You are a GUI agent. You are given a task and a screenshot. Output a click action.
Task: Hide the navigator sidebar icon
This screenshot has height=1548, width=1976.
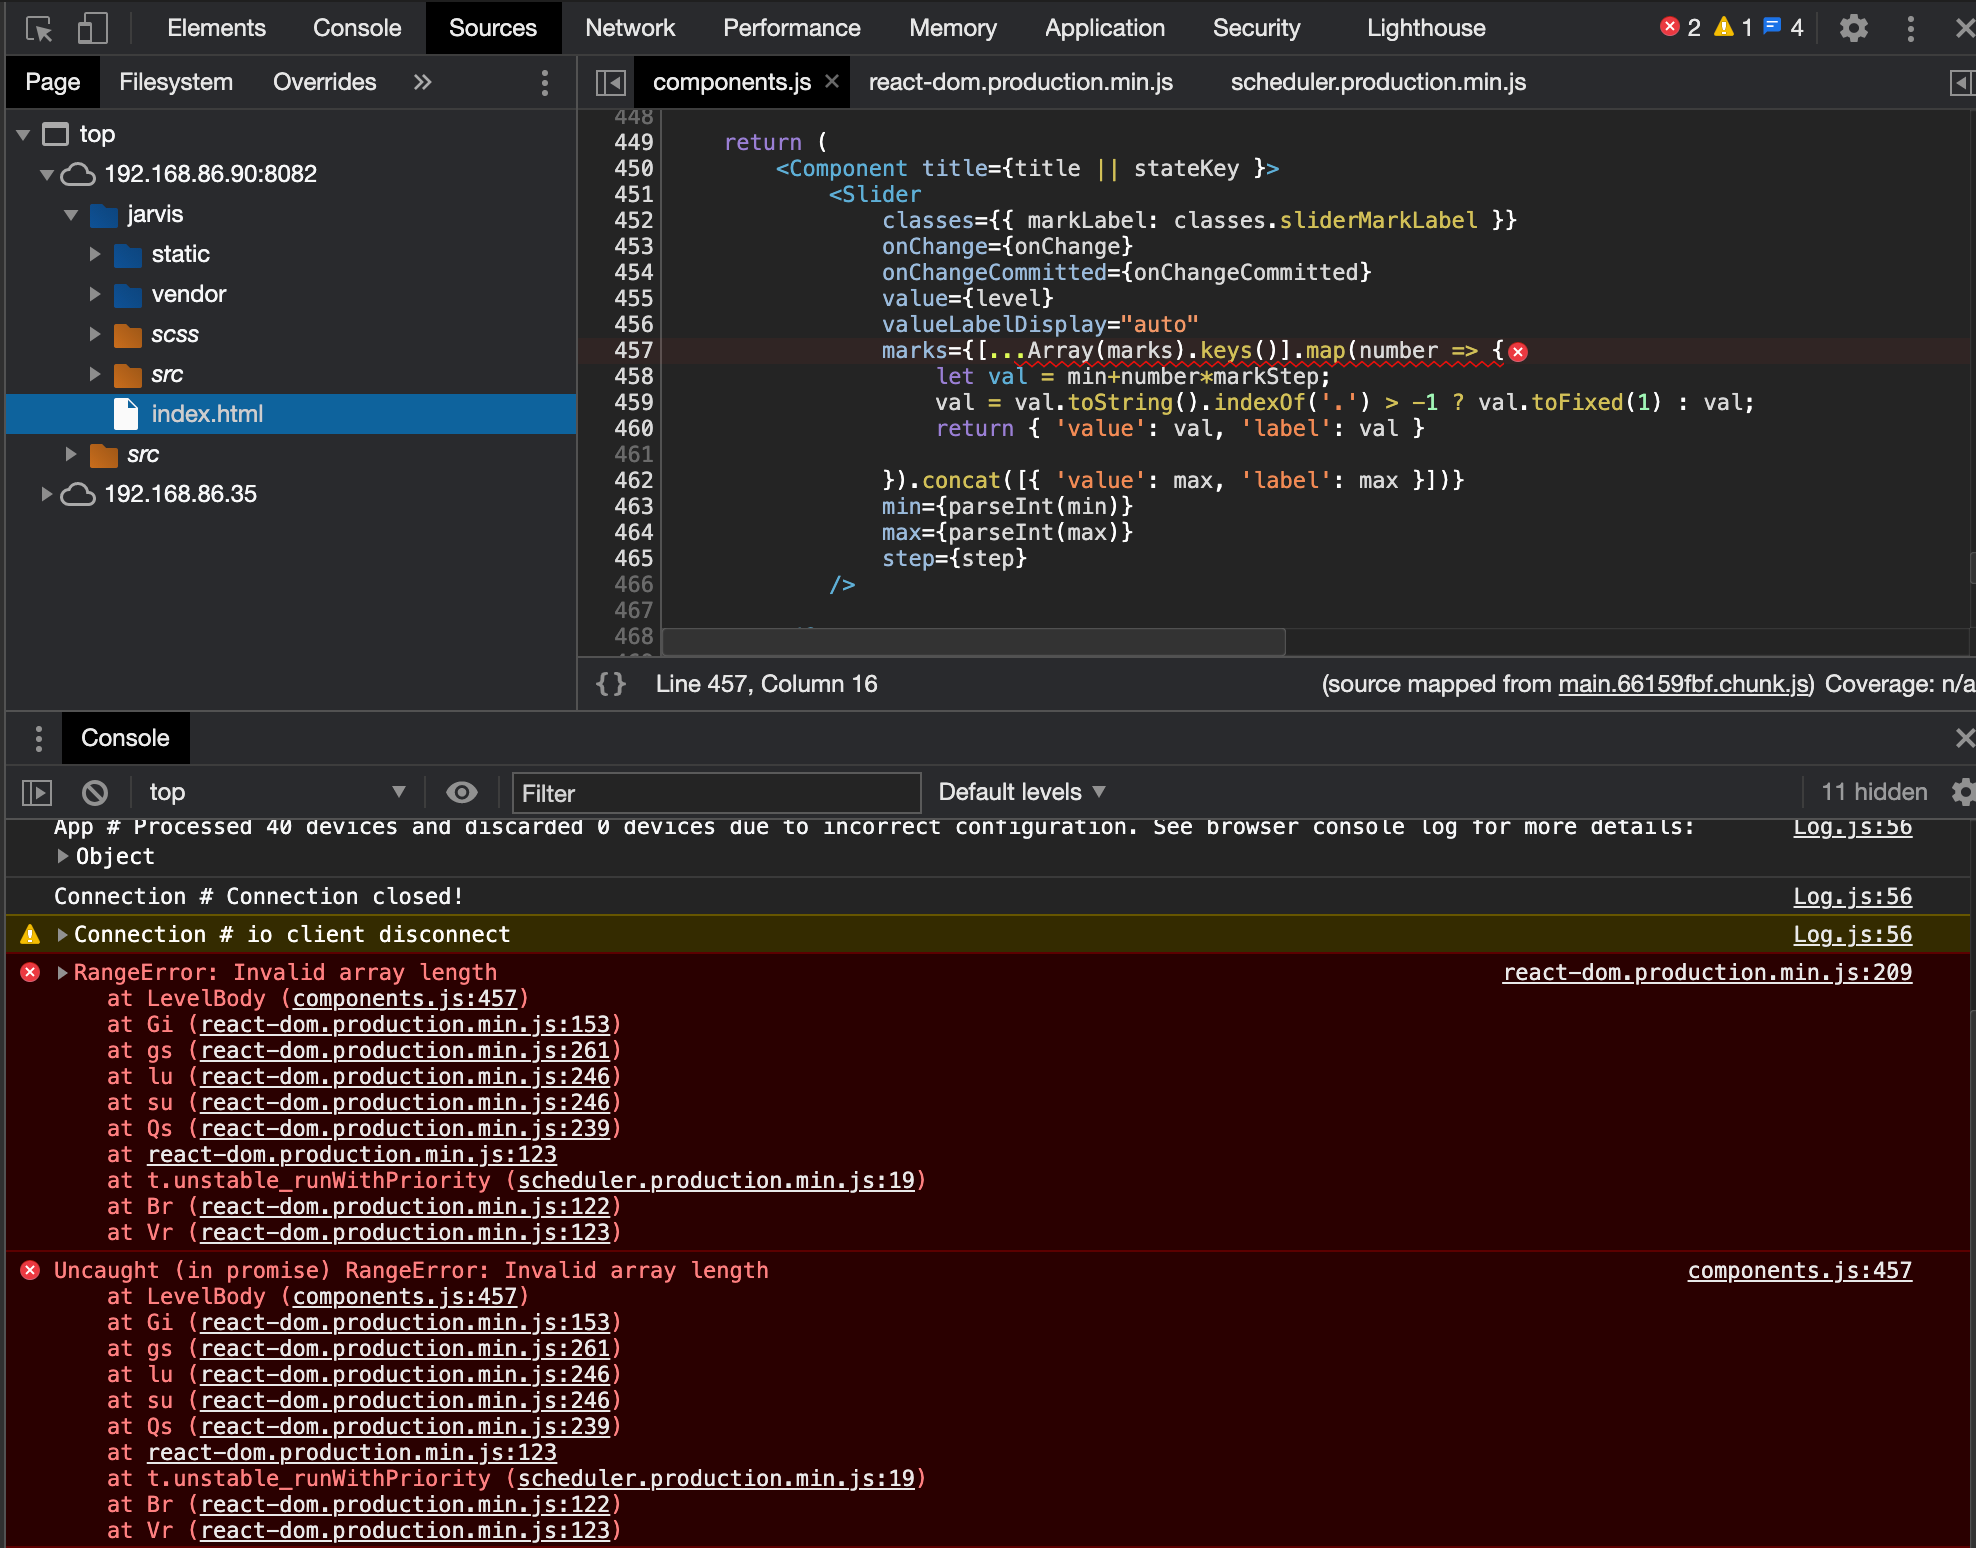click(610, 82)
